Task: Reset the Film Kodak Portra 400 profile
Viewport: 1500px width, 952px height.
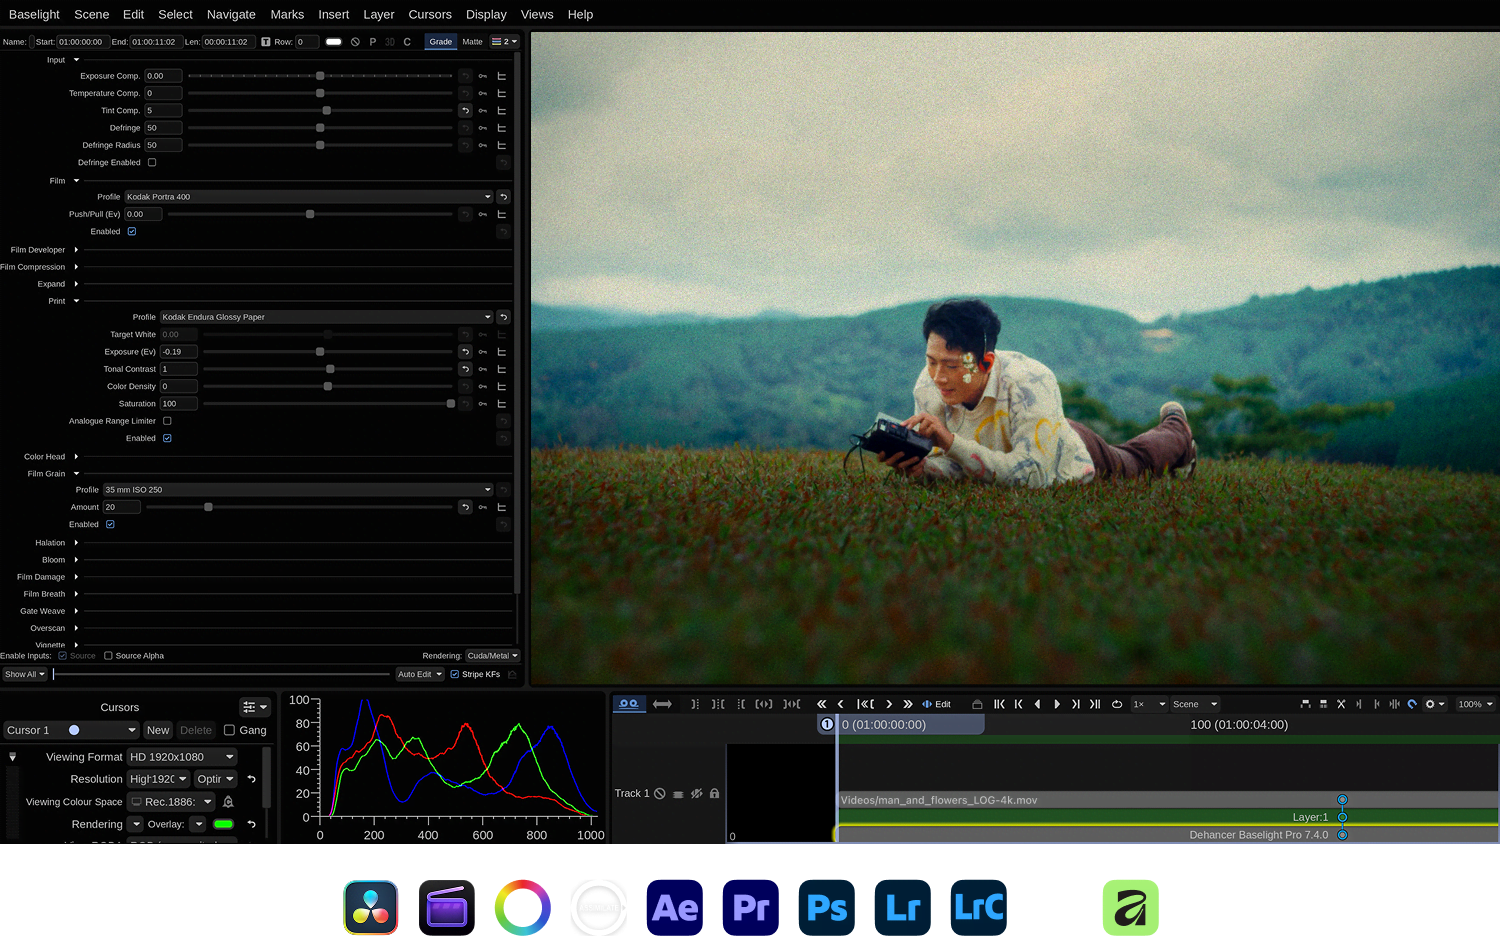Action: click(x=503, y=197)
